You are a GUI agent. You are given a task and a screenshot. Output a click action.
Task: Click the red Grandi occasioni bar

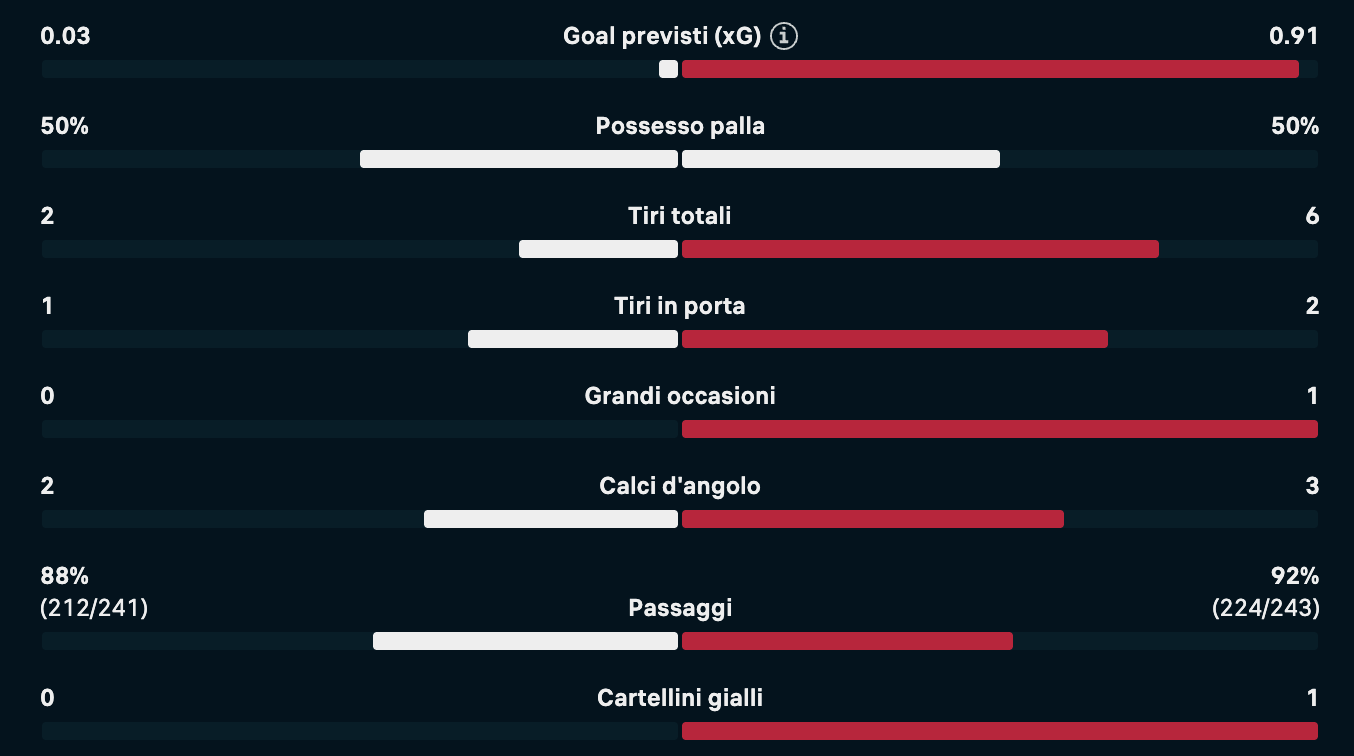1000,429
